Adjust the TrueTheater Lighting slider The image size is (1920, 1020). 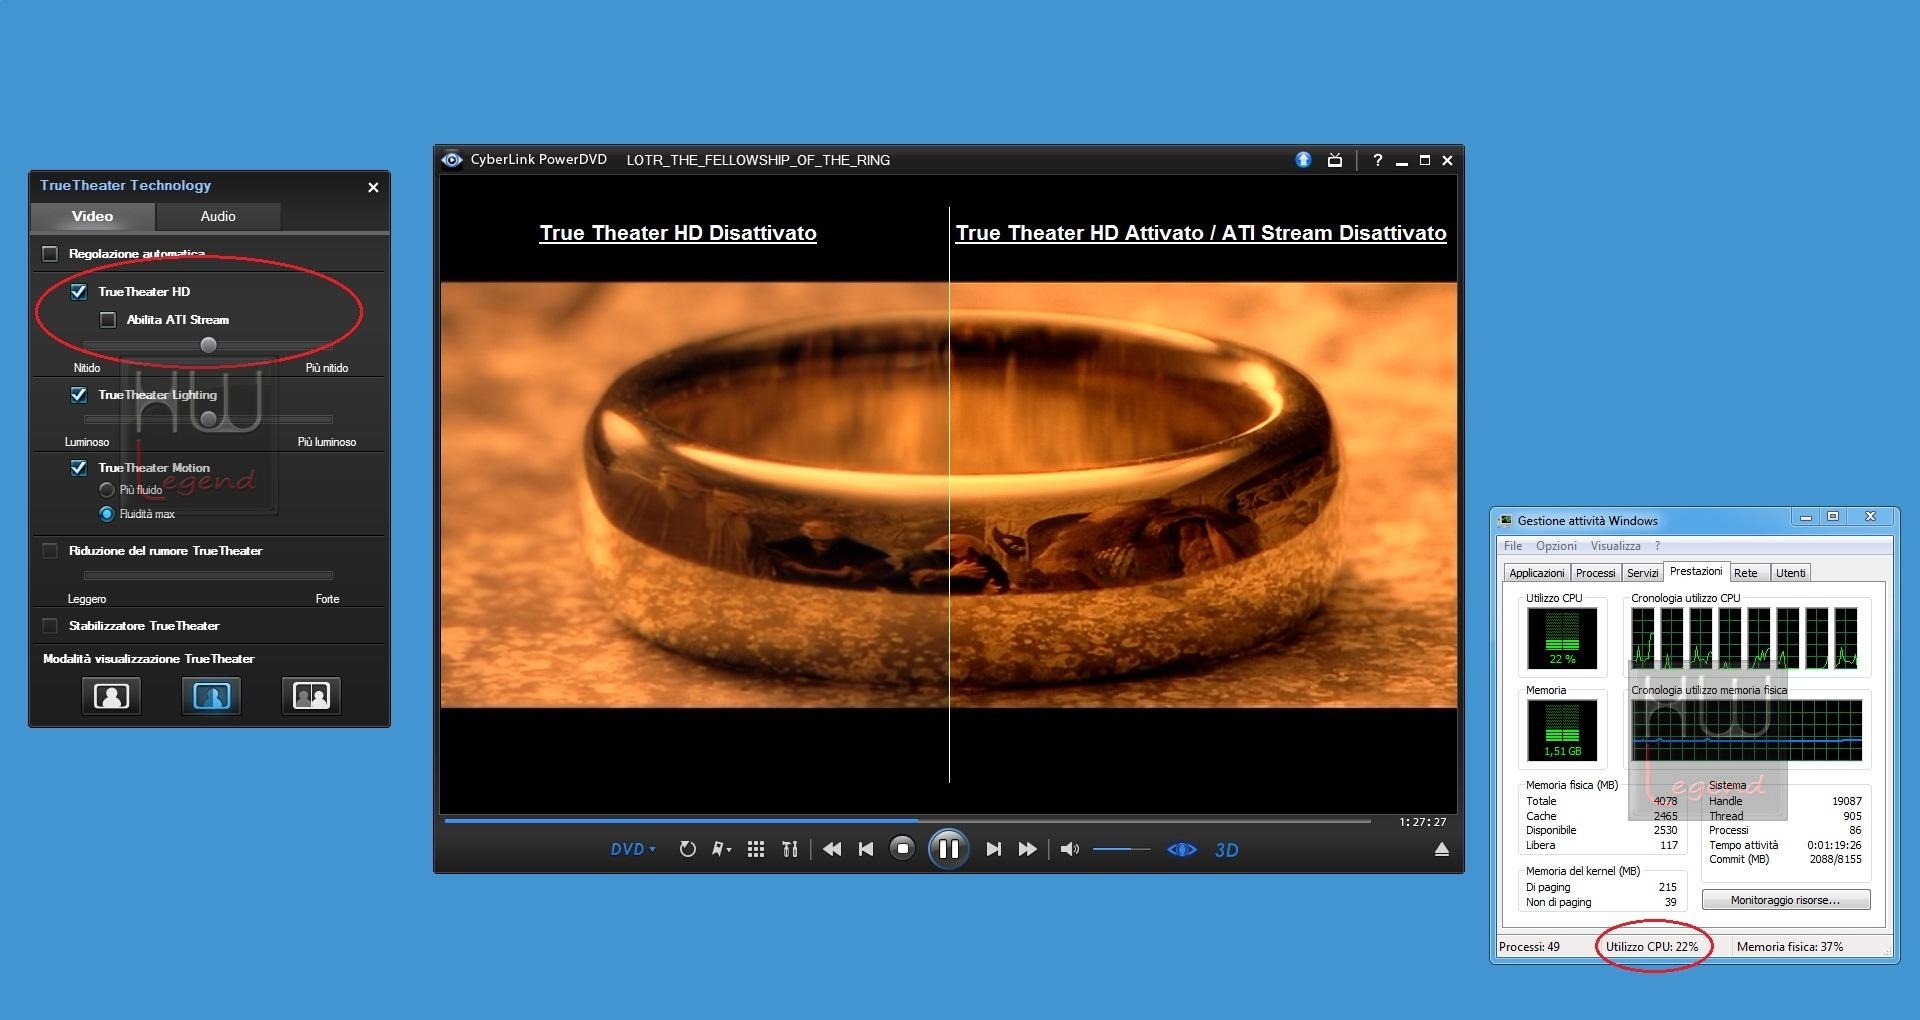point(208,419)
